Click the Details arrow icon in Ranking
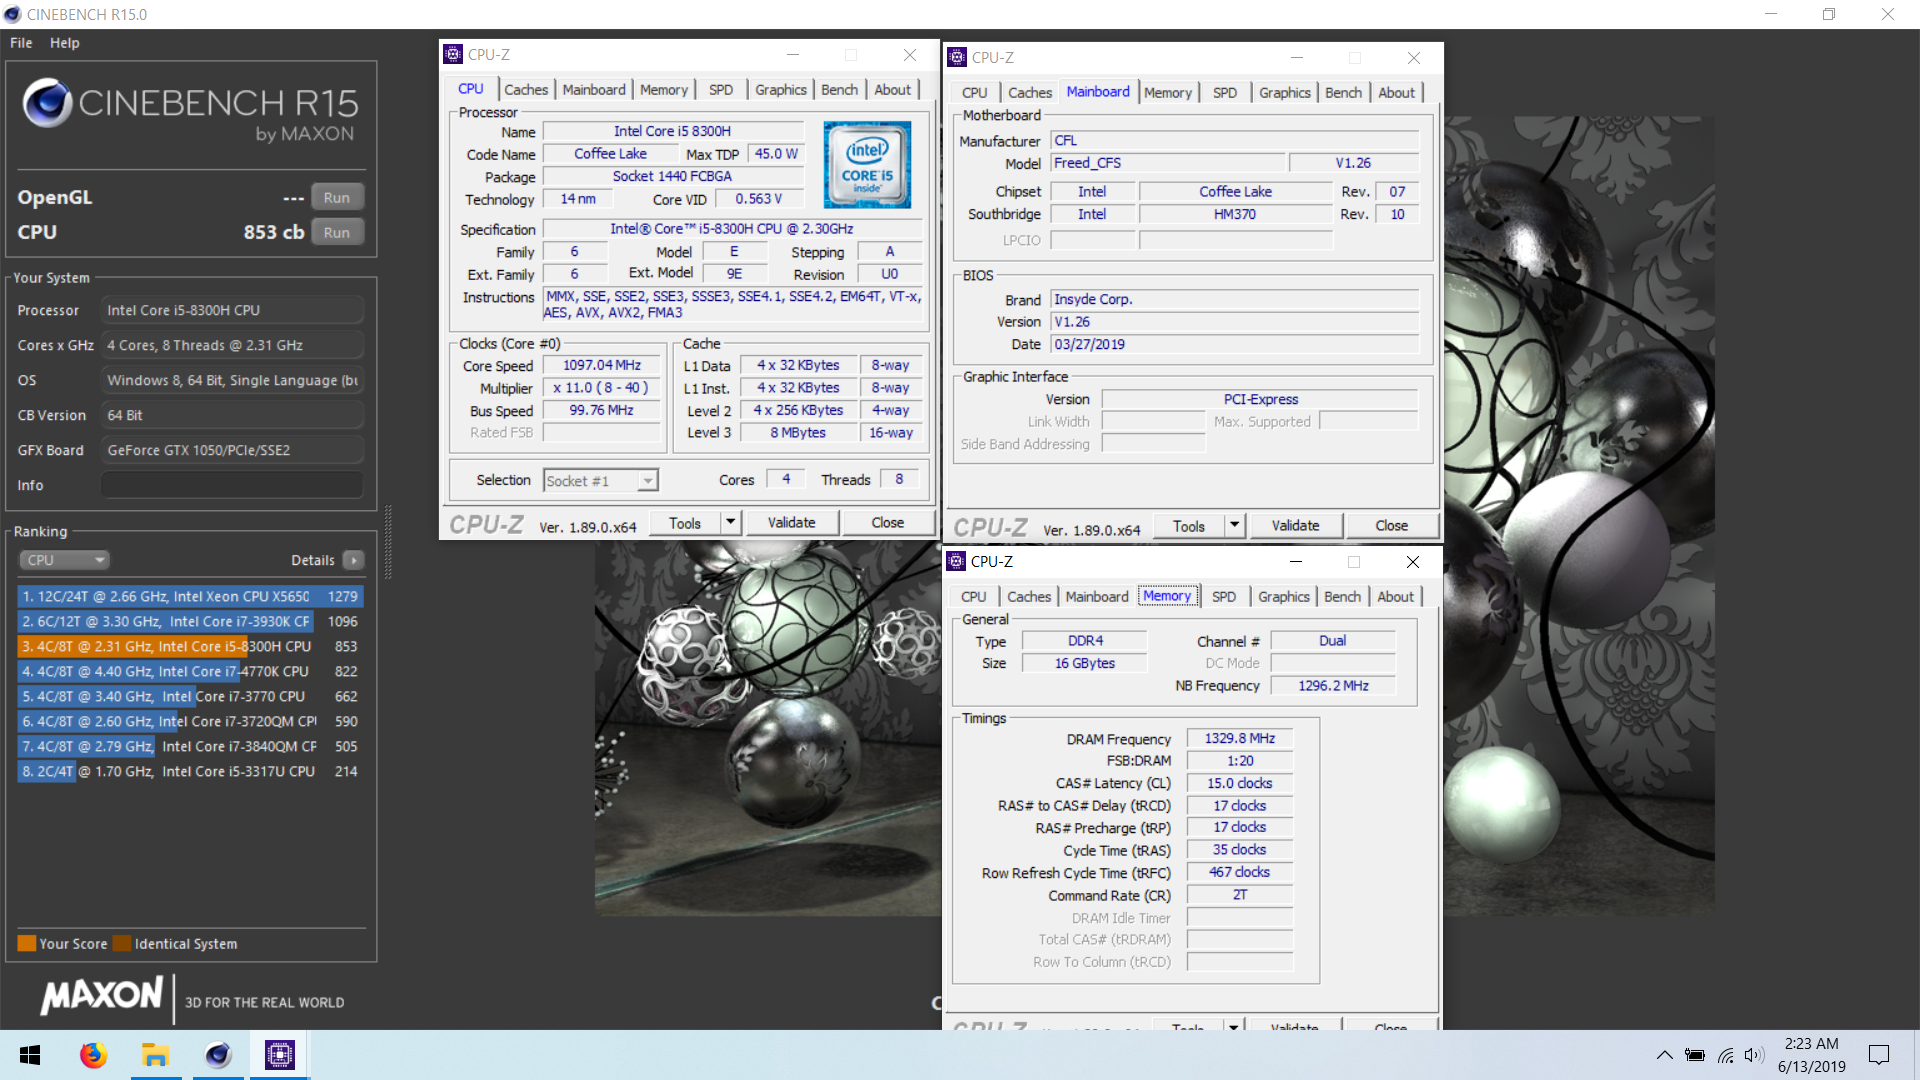 [354, 560]
